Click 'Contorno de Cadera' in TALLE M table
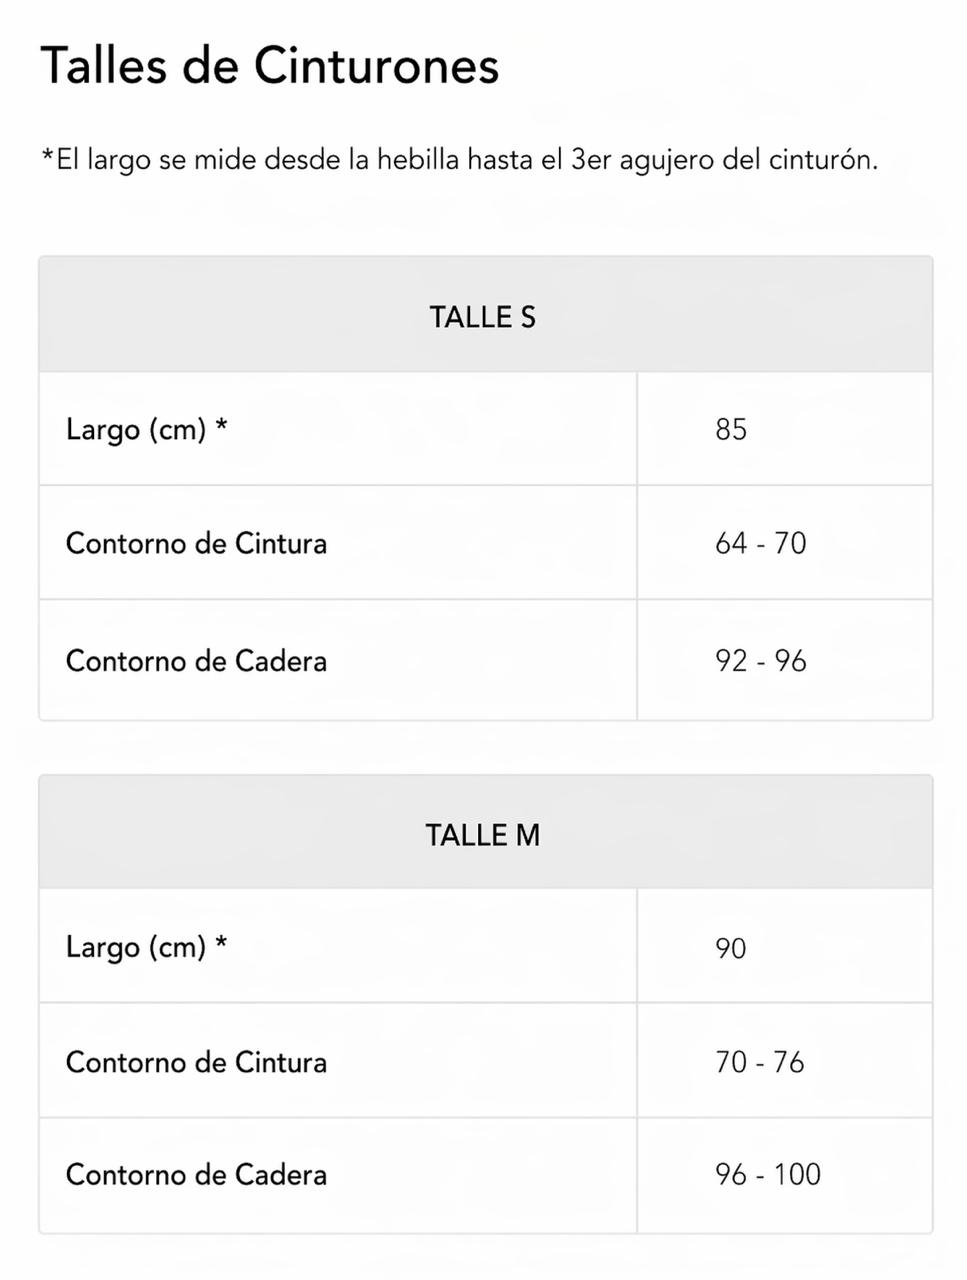 196,1174
